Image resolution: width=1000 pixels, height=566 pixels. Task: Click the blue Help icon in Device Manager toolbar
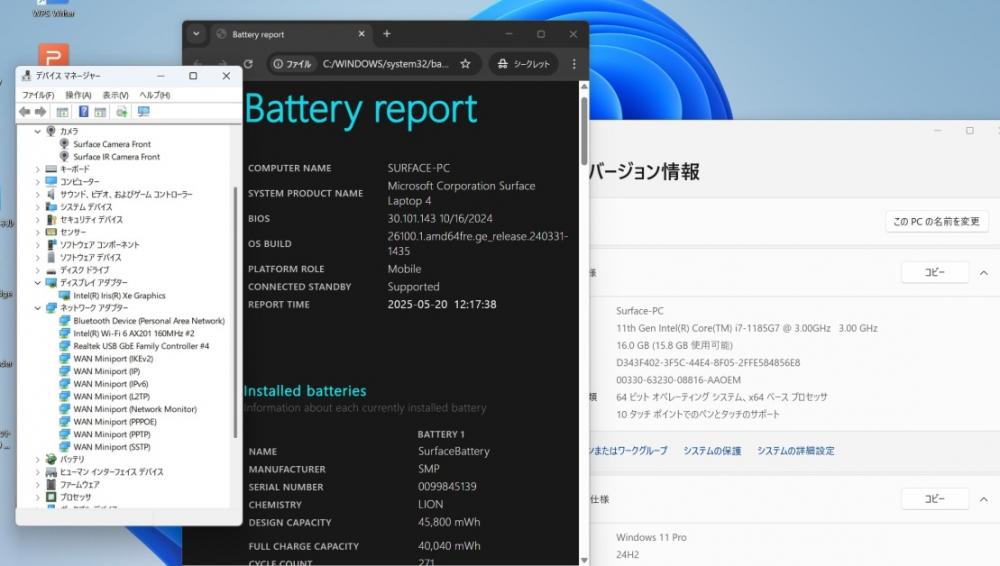pyautogui.click(x=83, y=112)
